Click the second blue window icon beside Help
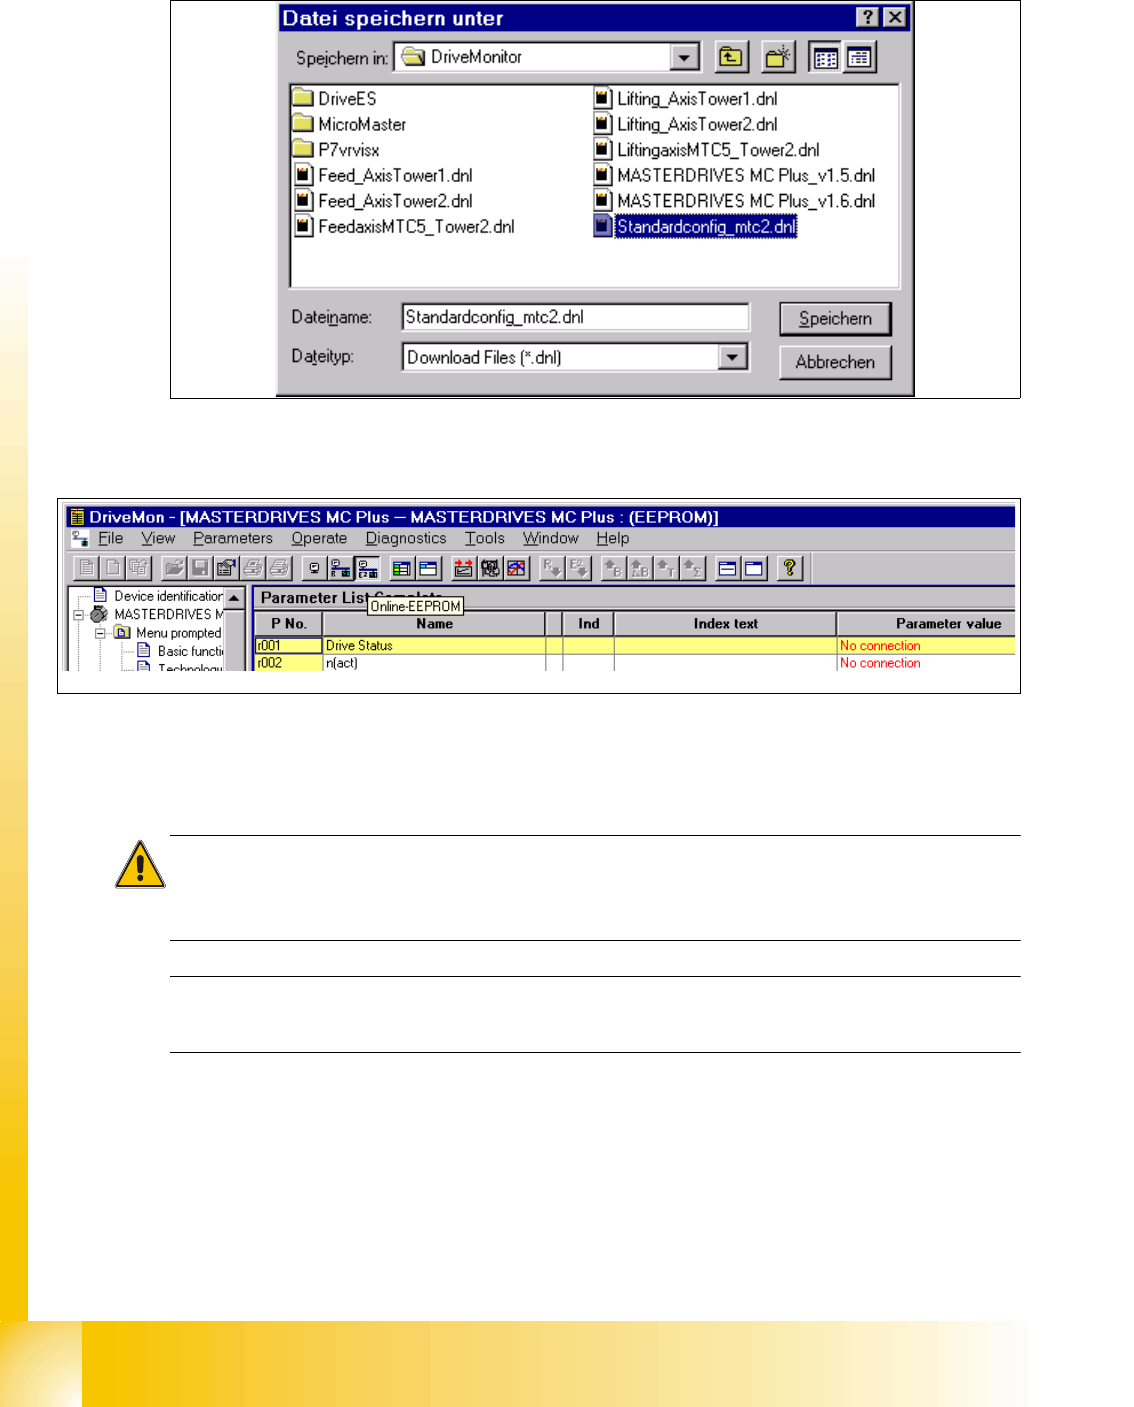1134x1407 pixels. [x=754, y=569]
